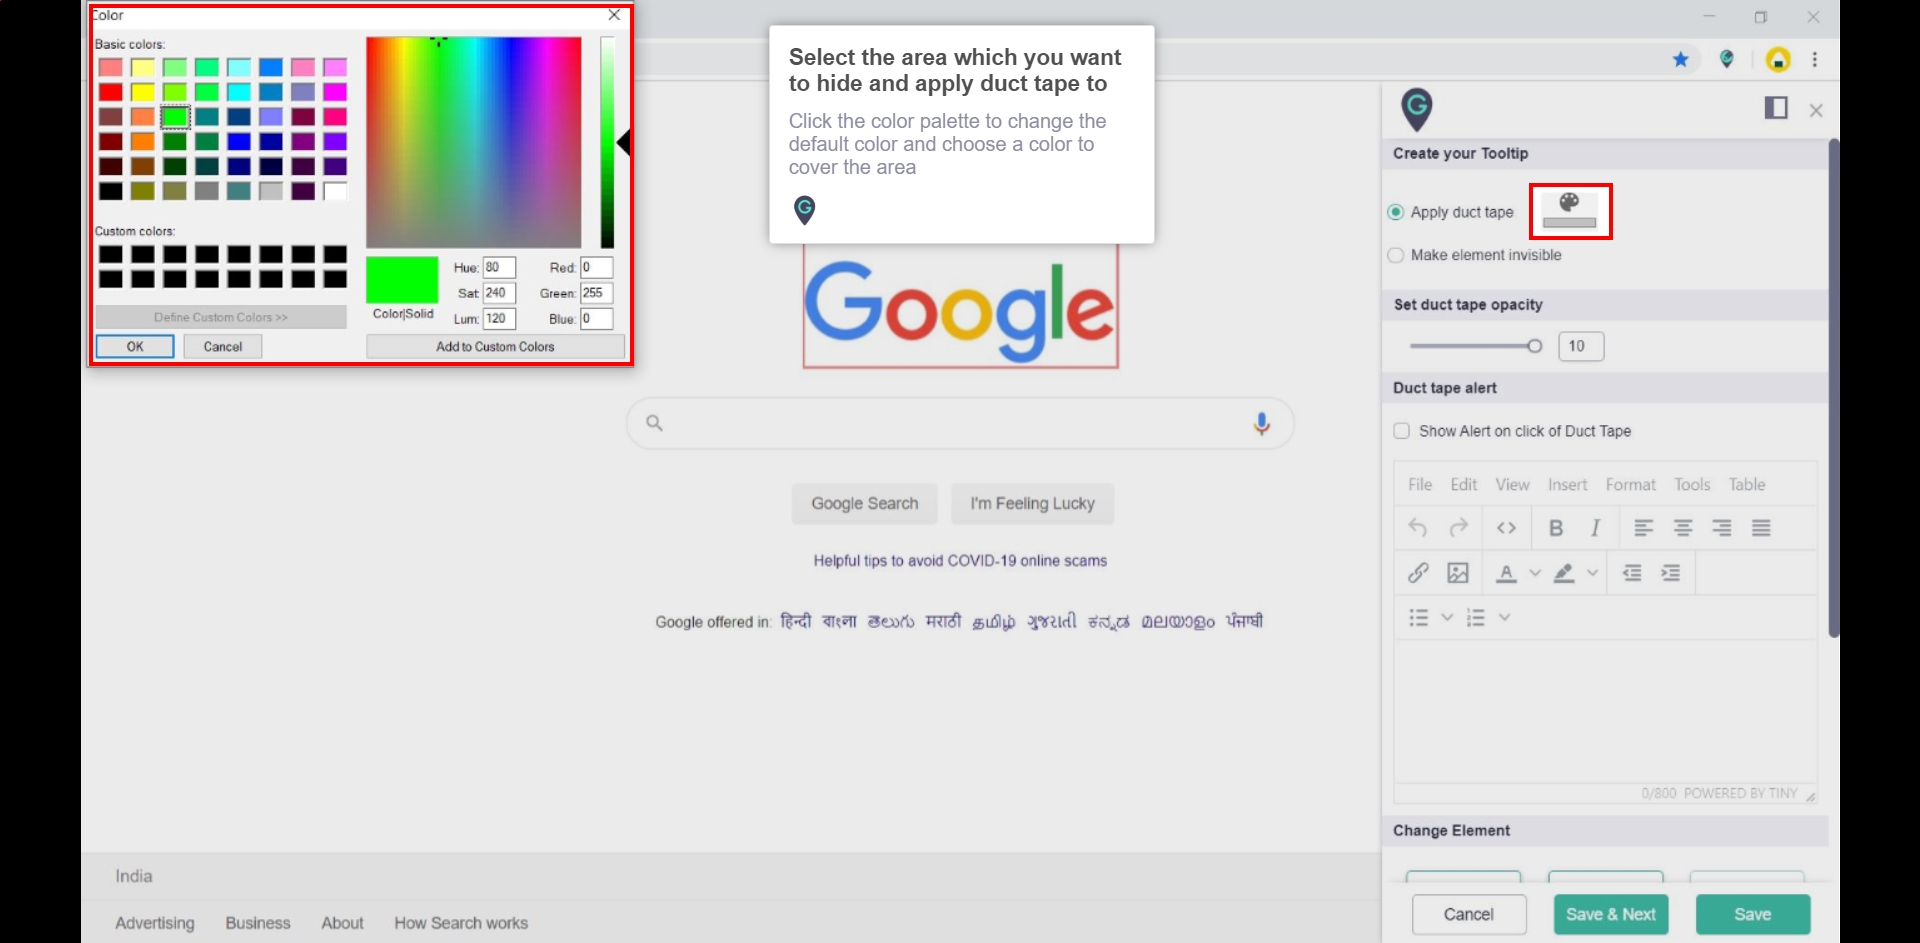Align text right in editor
Viewport: 1920px width, 943px height.
[x=1722, y=528]
